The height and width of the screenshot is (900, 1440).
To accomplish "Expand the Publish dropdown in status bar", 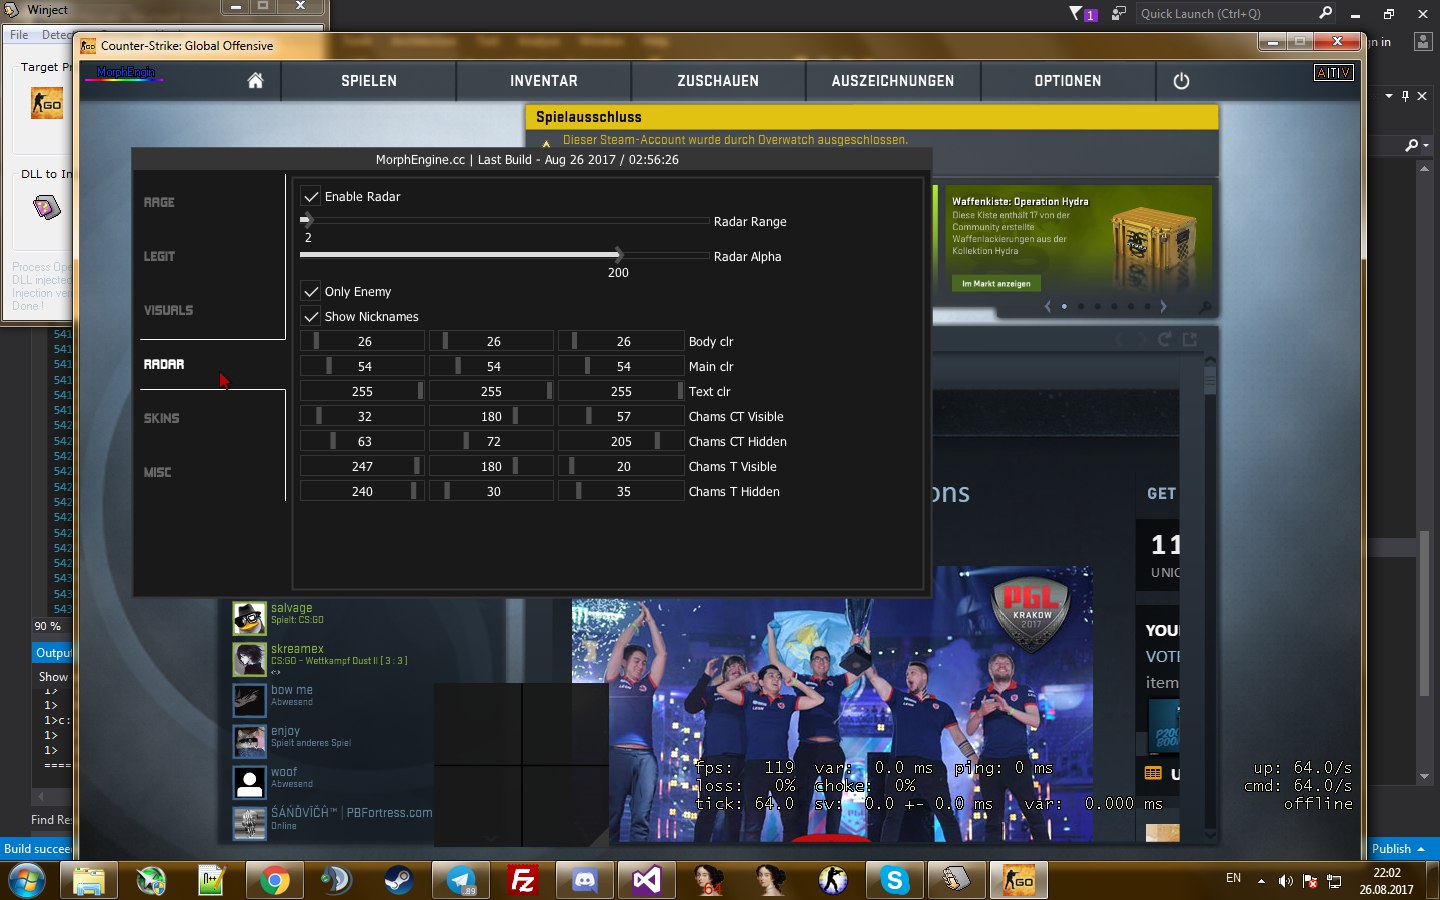I will (1398, 849).
